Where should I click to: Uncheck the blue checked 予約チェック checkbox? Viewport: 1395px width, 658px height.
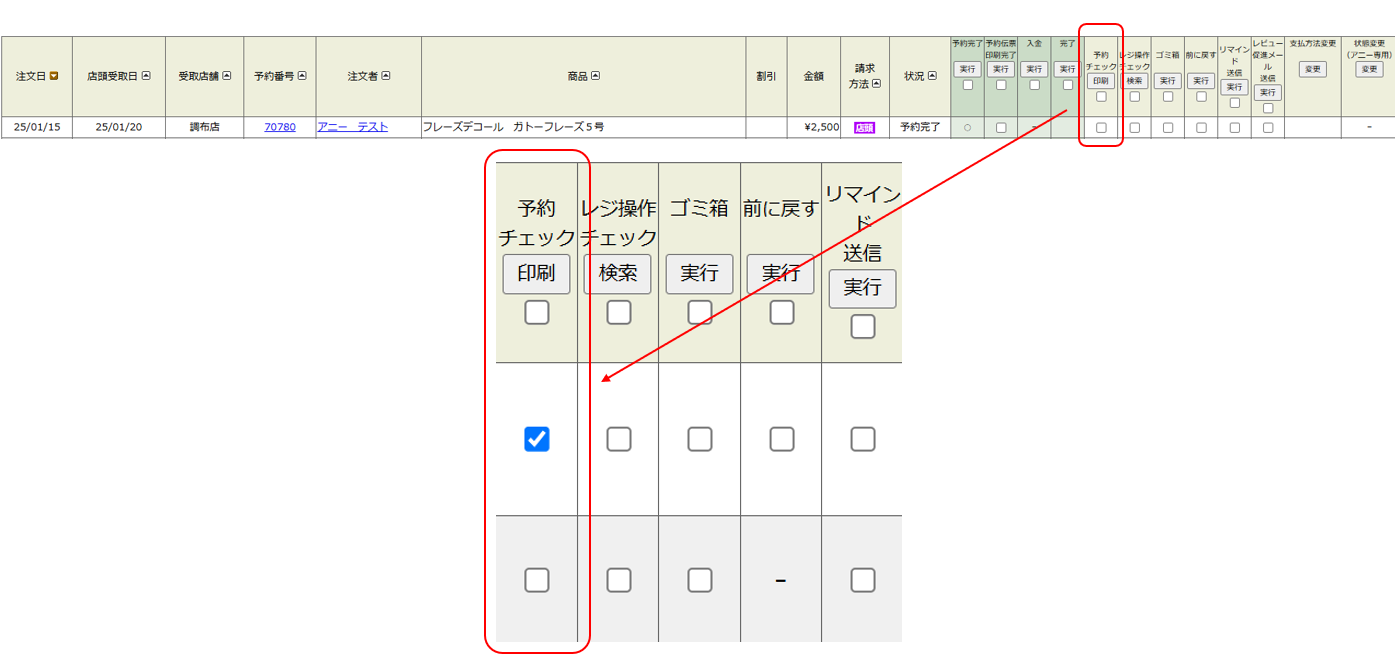(537, 439)
